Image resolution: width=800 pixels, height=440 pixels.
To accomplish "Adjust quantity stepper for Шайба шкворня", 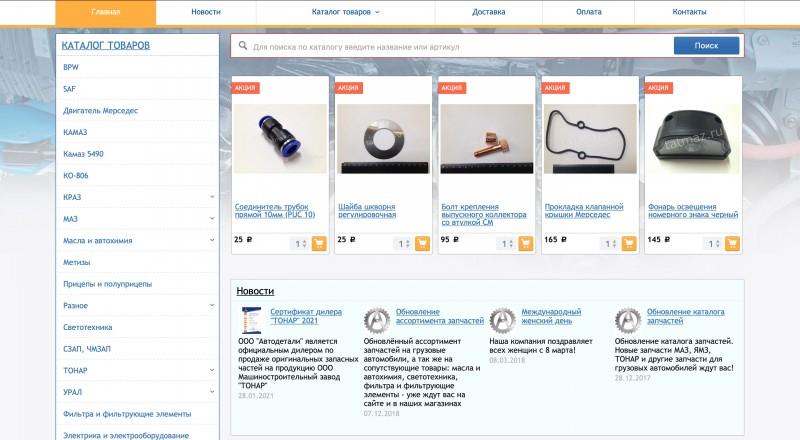I will click(x=408, y=244).
